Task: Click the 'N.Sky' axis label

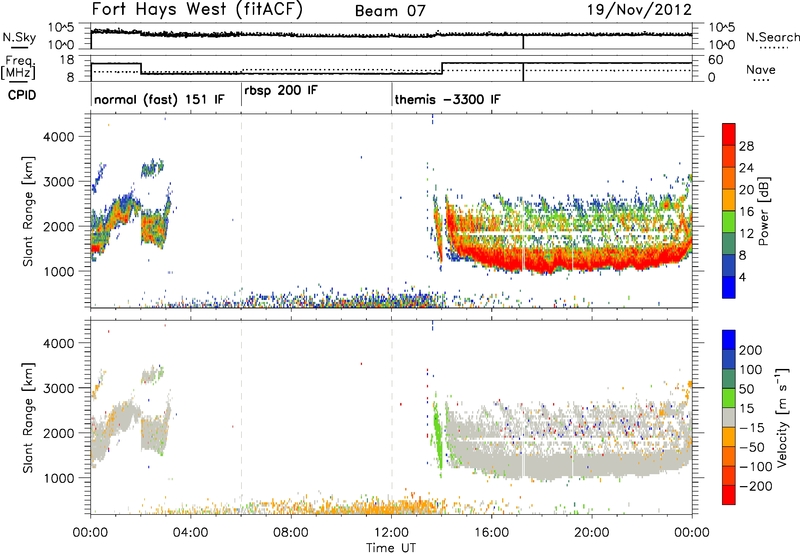Action: (x=19, y=37)
